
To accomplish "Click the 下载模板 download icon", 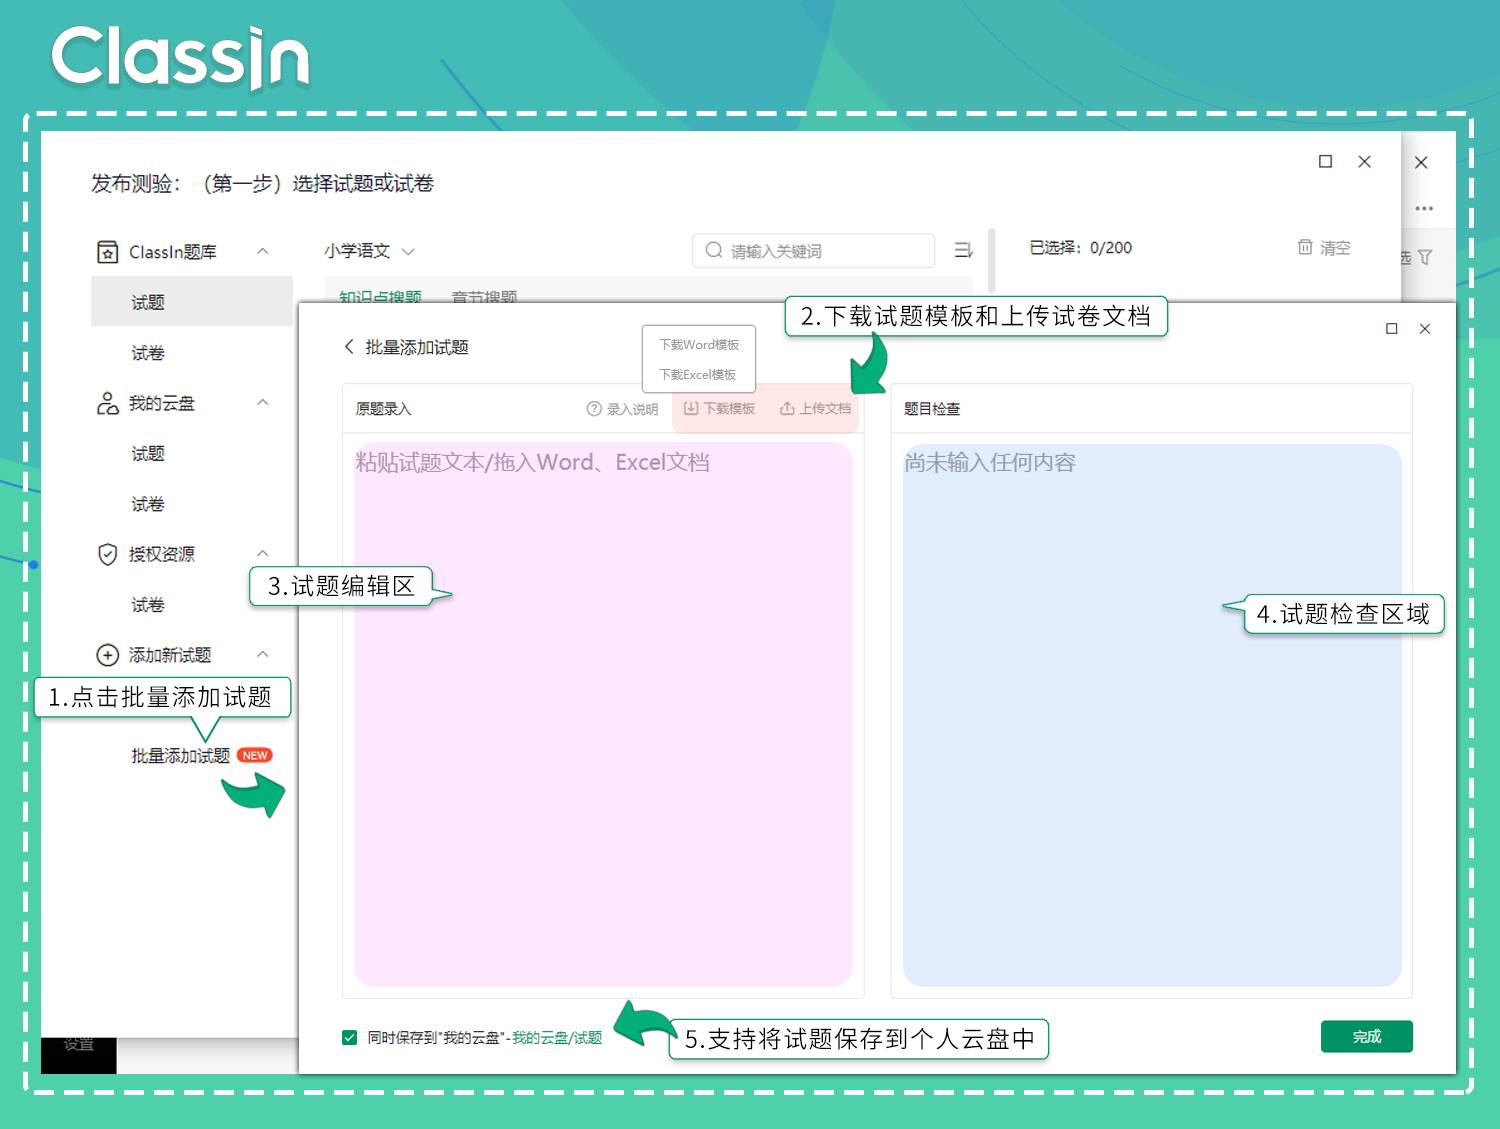I will click(691, 408).
